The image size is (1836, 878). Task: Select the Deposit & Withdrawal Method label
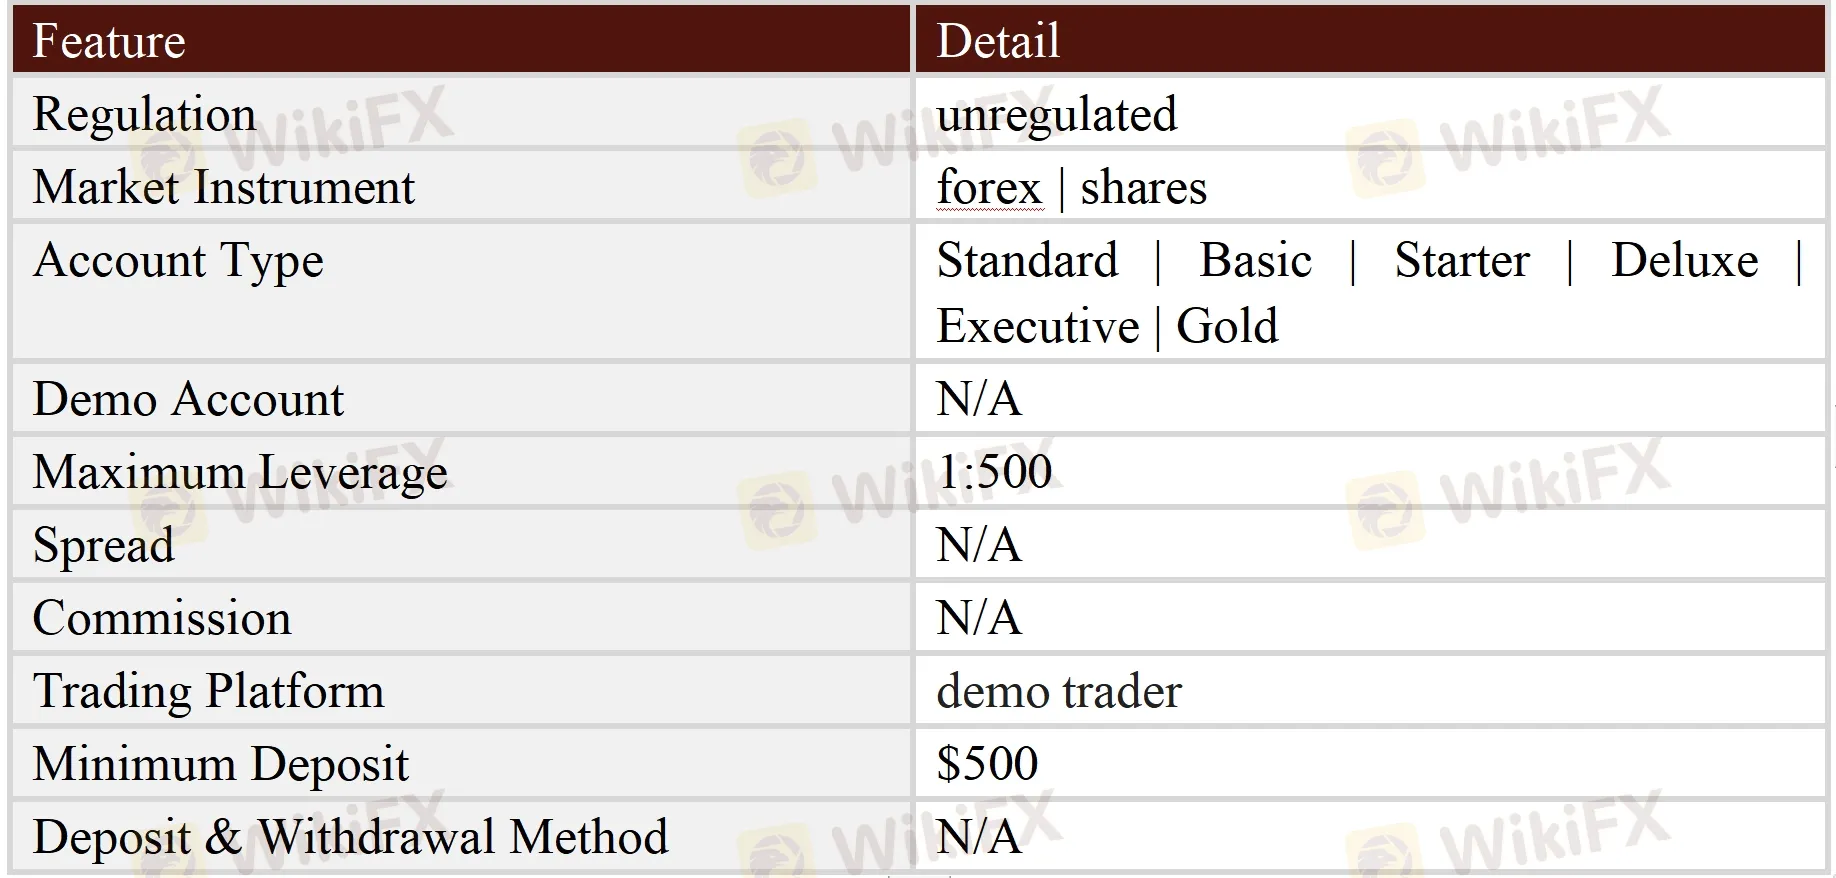click(x=350, y=838)
